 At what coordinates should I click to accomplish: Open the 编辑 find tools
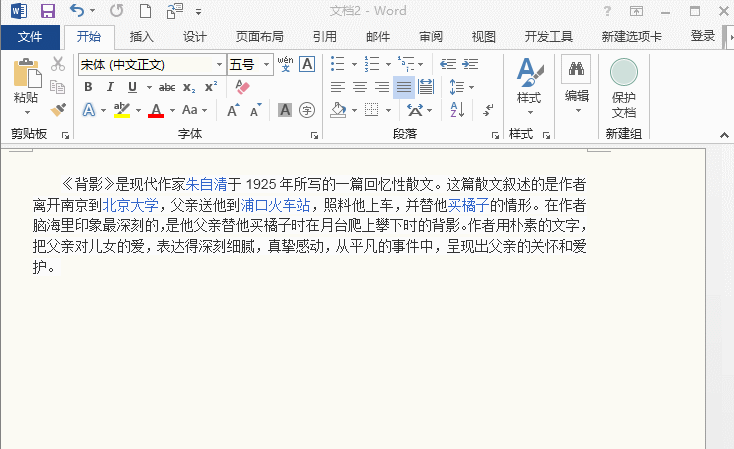pos(576,84)
